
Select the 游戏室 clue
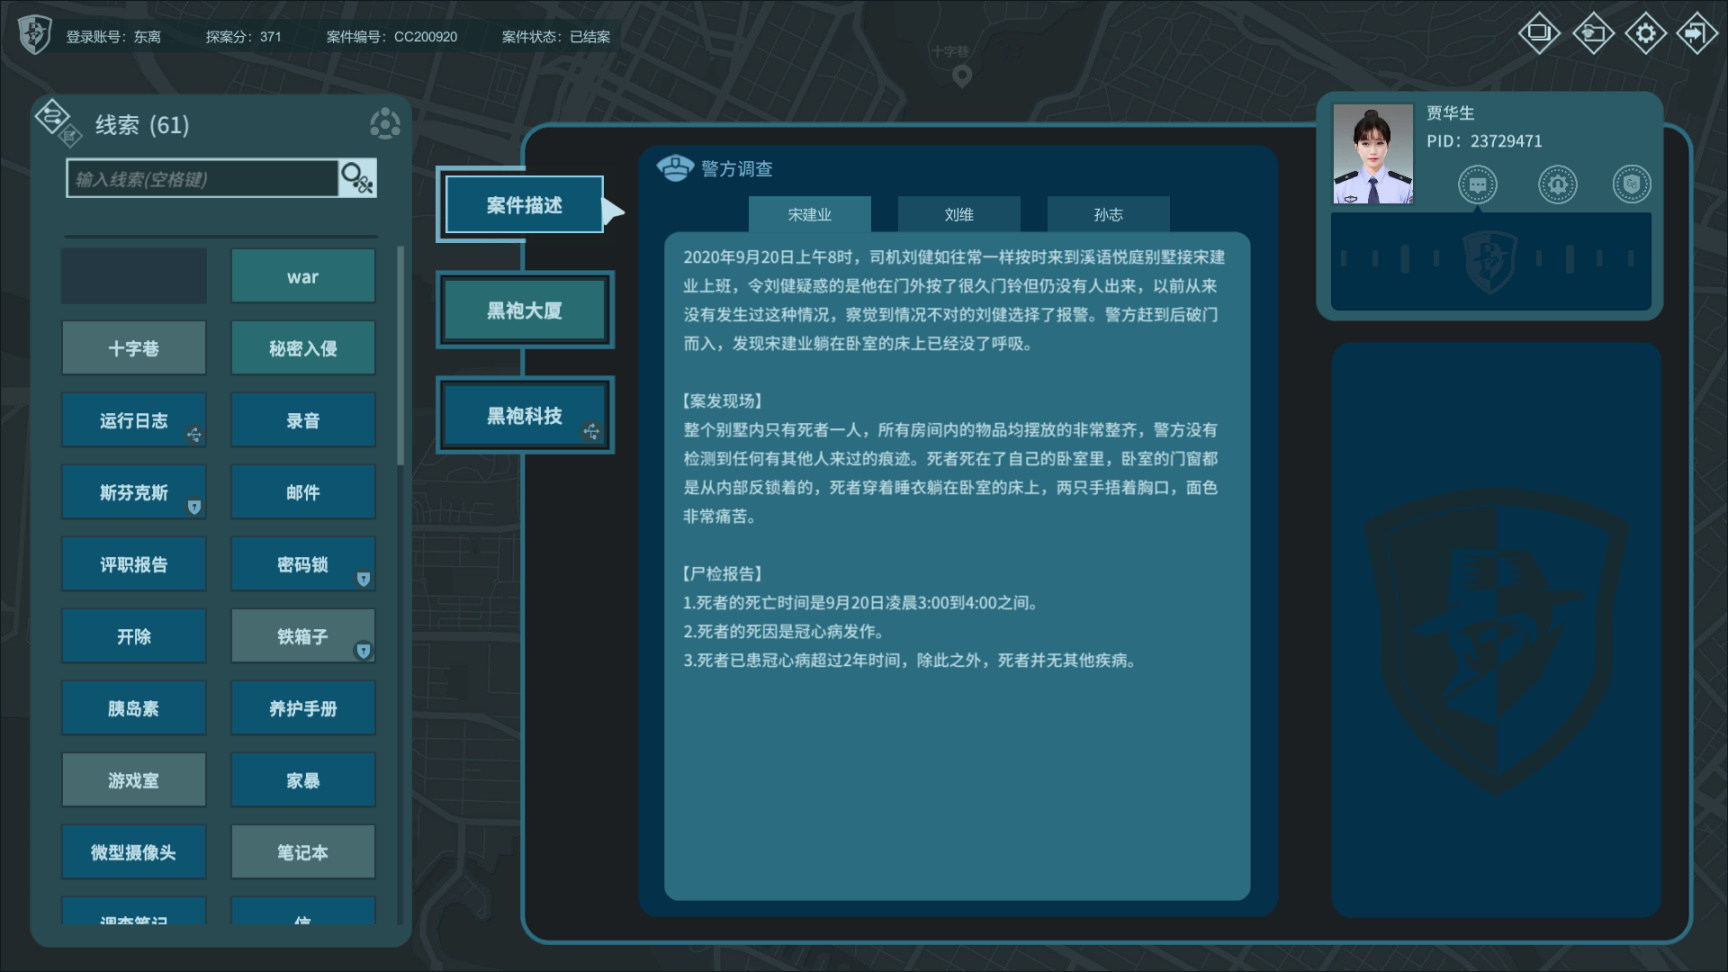pyautogui.click(x=134, y=780)
